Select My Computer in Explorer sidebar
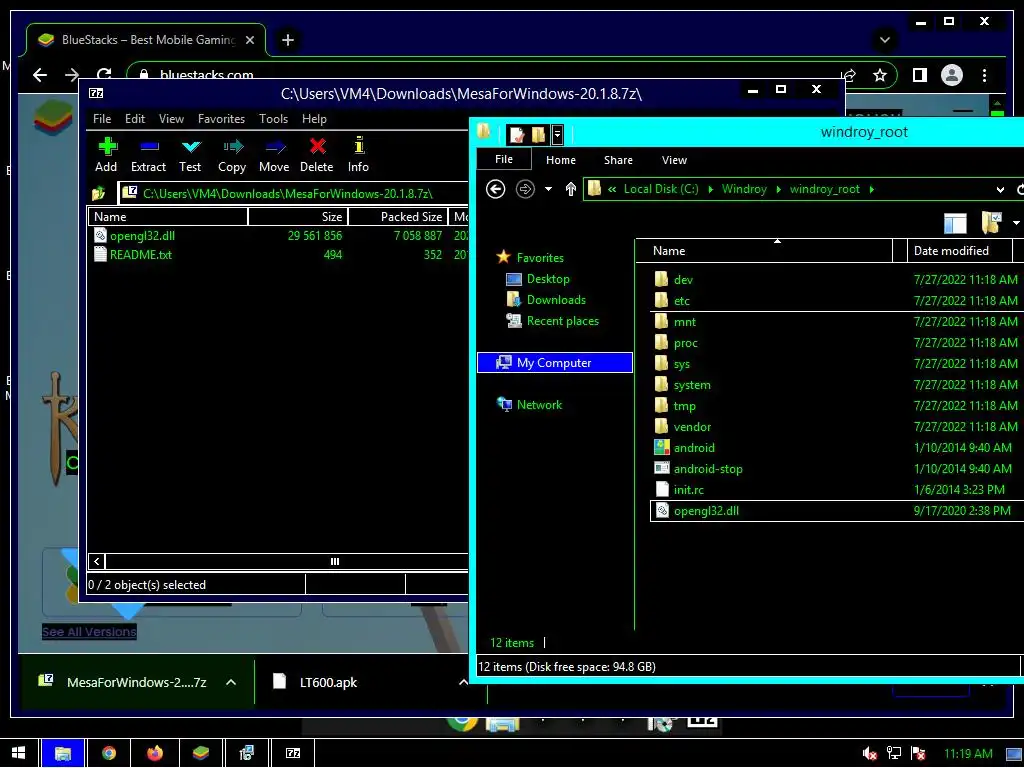 coord(555,362)
